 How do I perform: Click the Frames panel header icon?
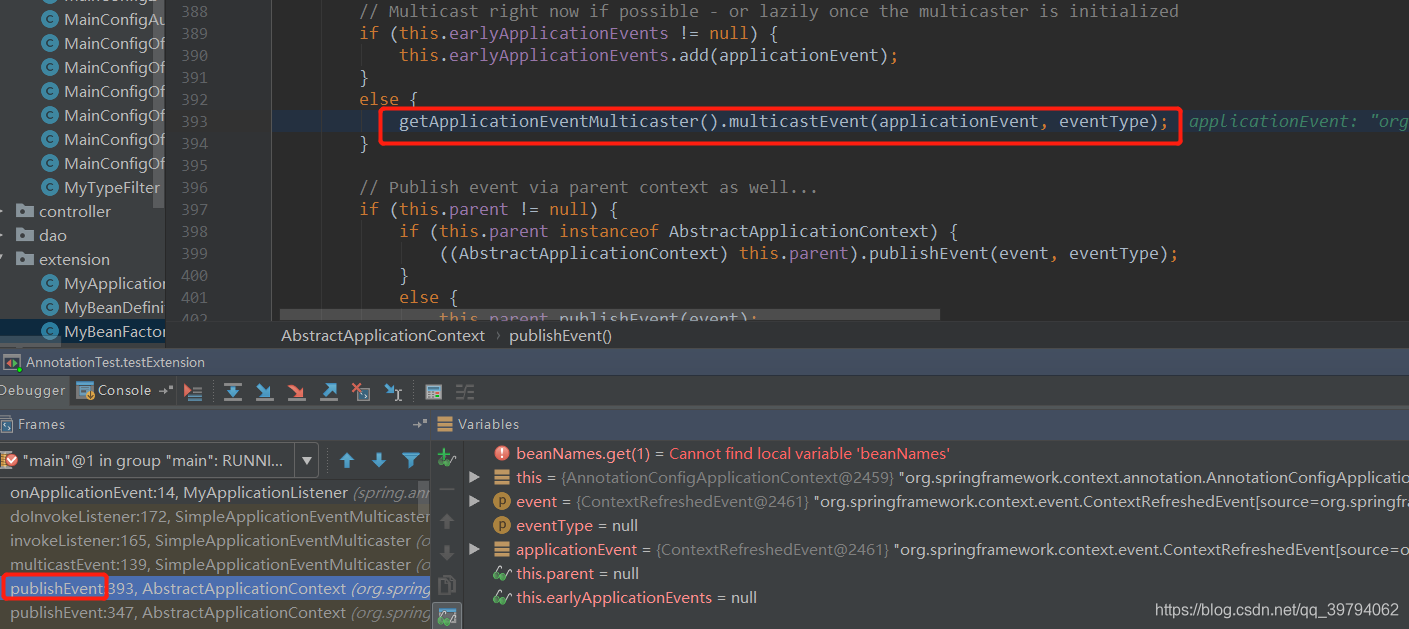[x=7, y=425]
